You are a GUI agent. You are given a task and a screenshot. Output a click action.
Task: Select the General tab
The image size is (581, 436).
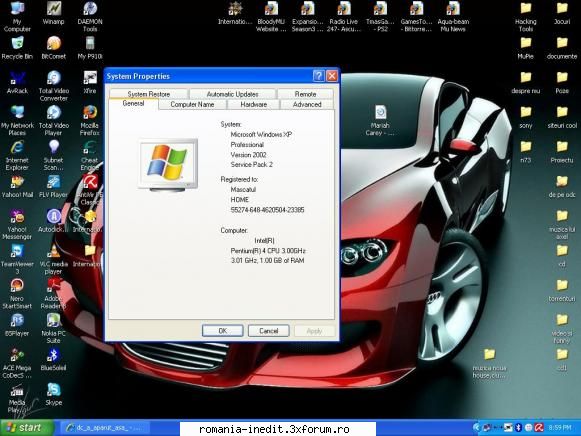(x=133, y=104)
